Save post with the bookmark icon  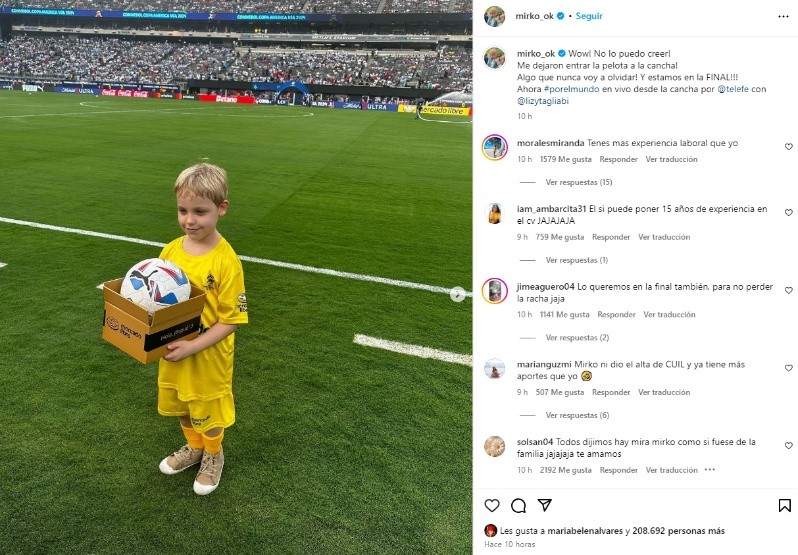(784, 505)
